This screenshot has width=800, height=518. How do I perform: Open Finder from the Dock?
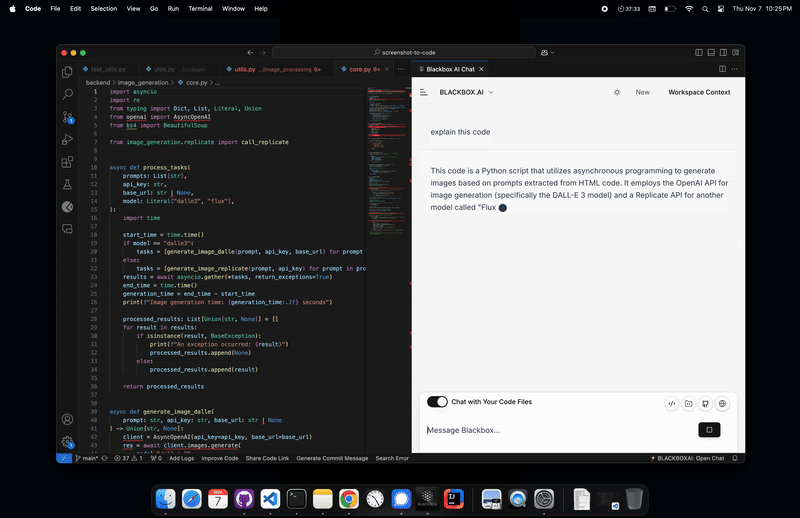tap(165, 499)
